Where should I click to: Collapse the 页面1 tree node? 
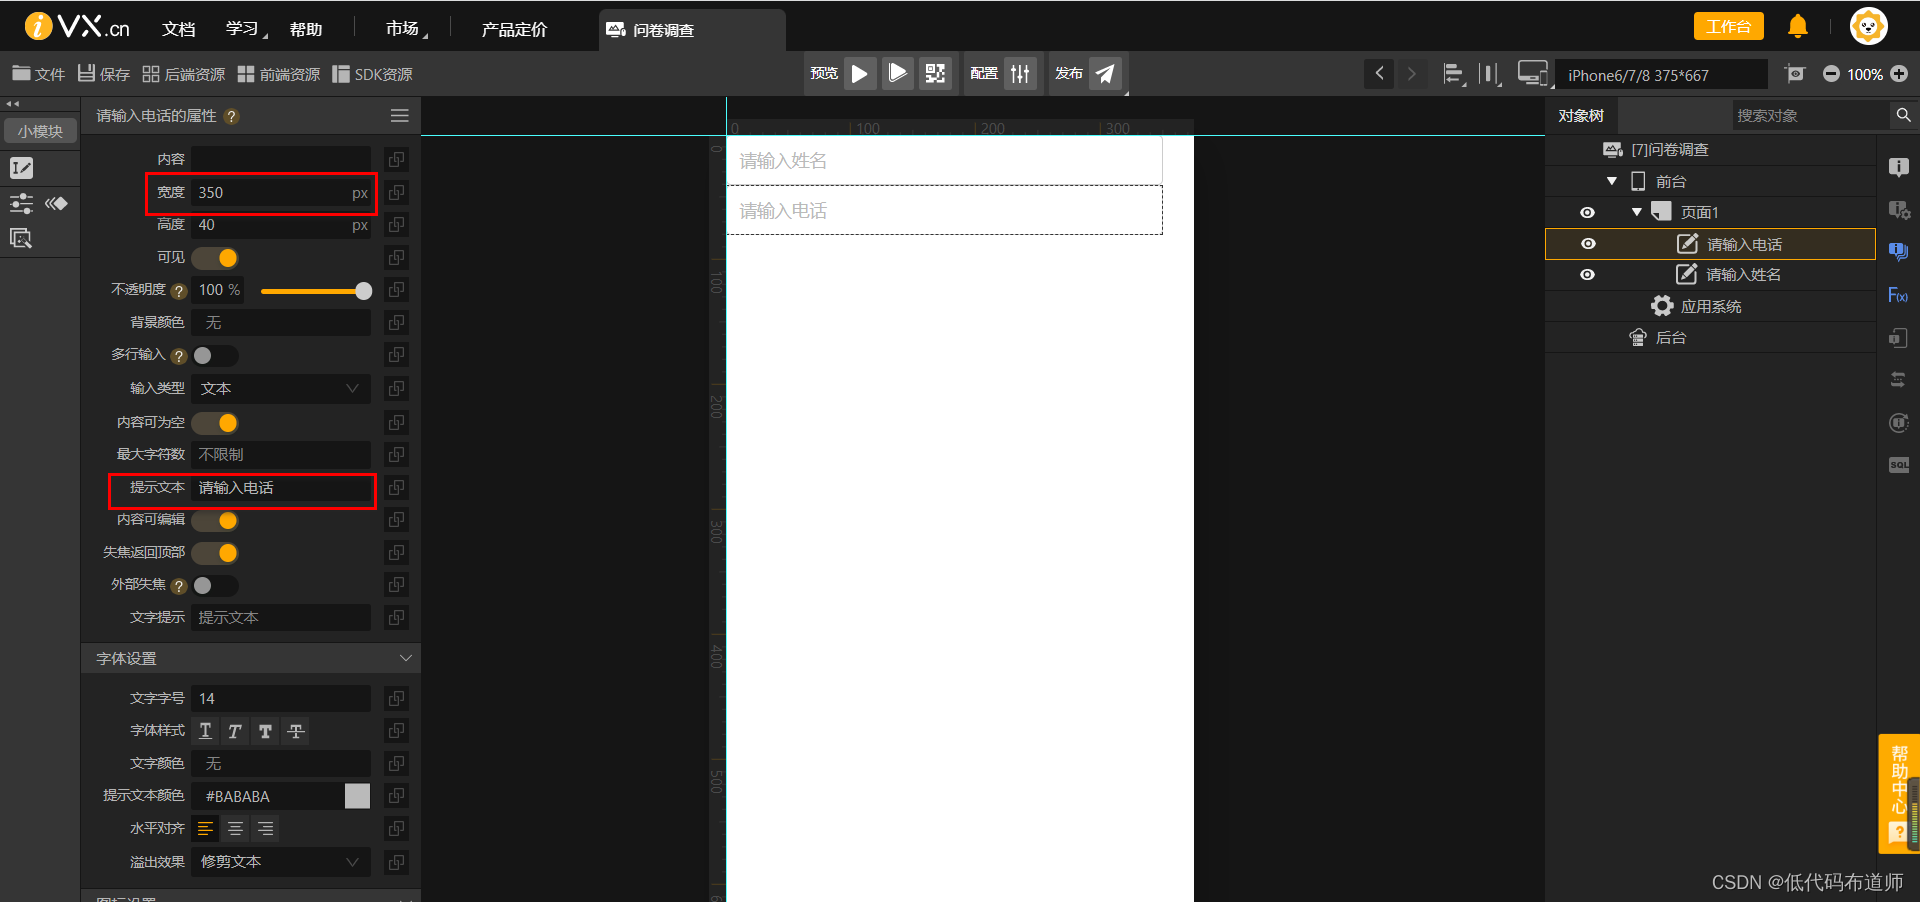click(x=1637, y=212)
